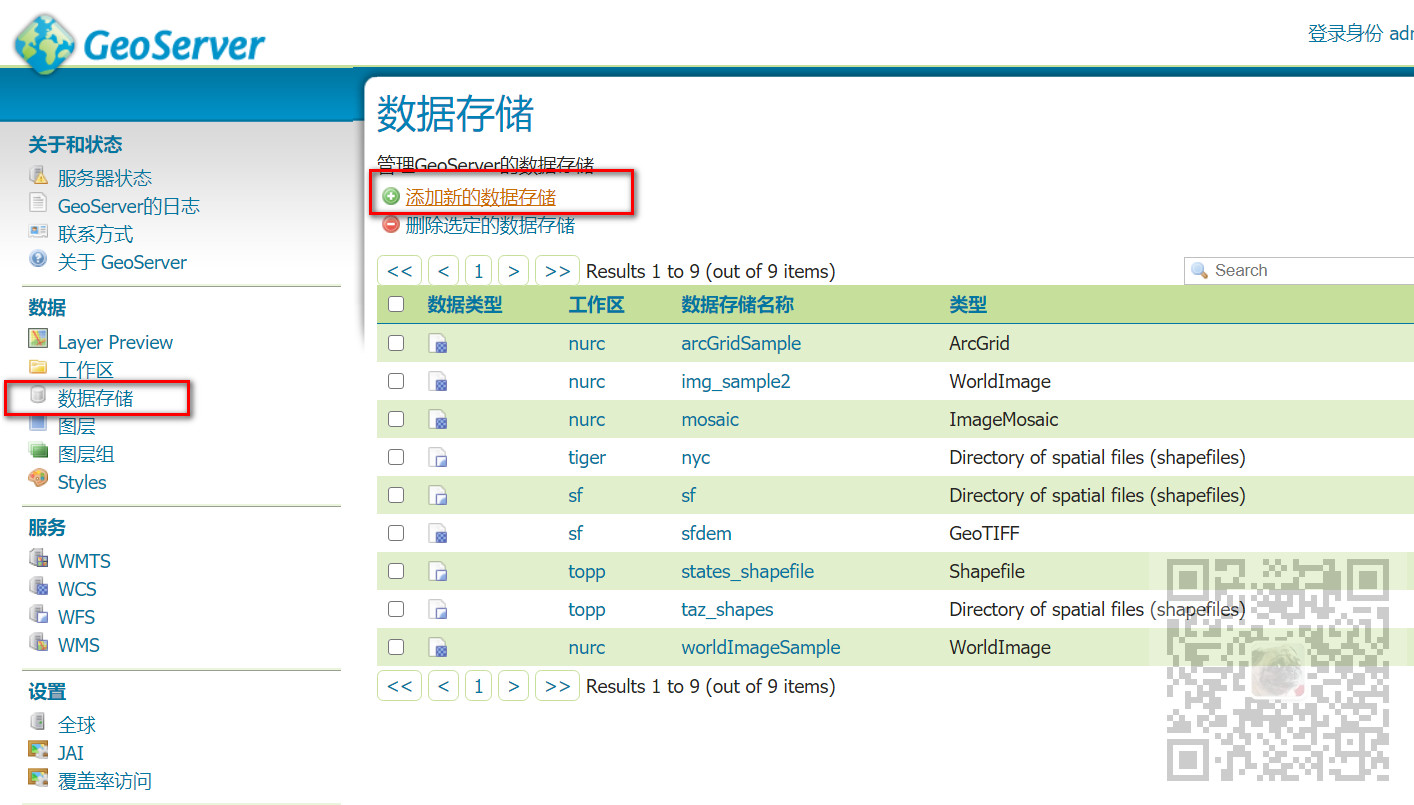The image size is (1414, 805).
Task: Click the raster type icon for arcGridSample
Action: [437, 344]
